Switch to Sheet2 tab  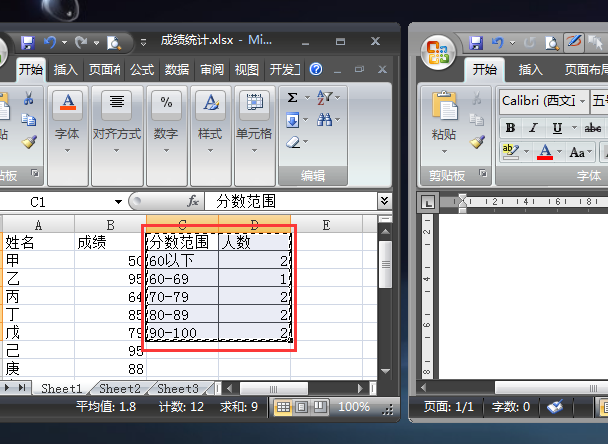(119, 389)
